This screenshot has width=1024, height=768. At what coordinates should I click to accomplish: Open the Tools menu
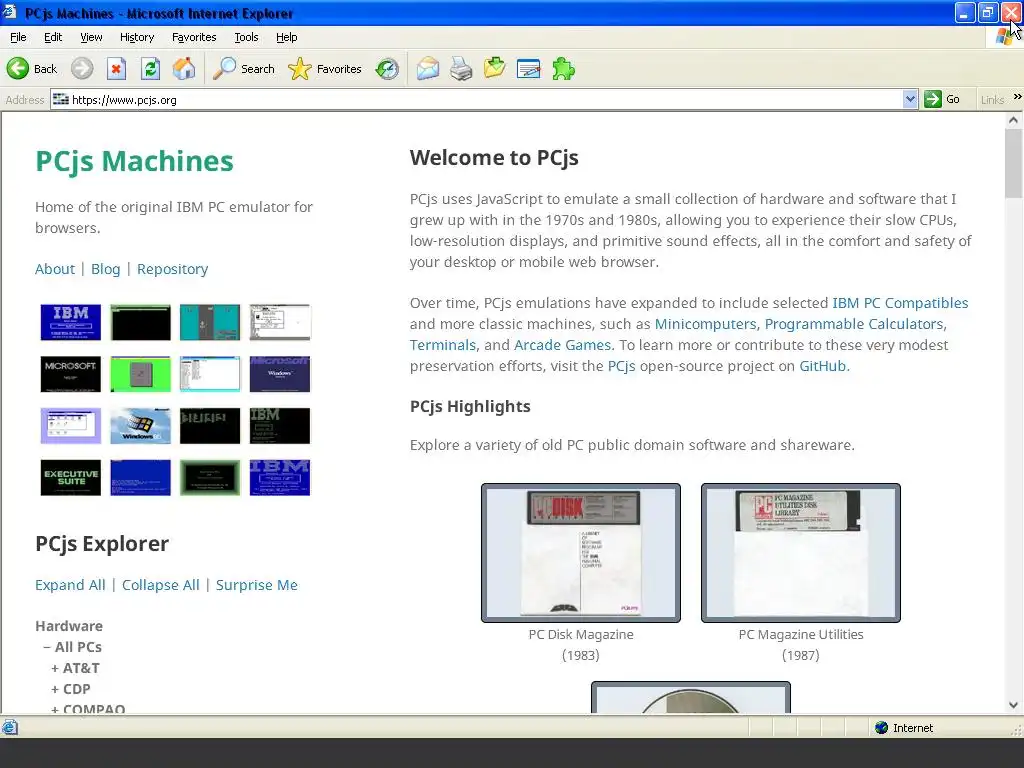(246, 37)
